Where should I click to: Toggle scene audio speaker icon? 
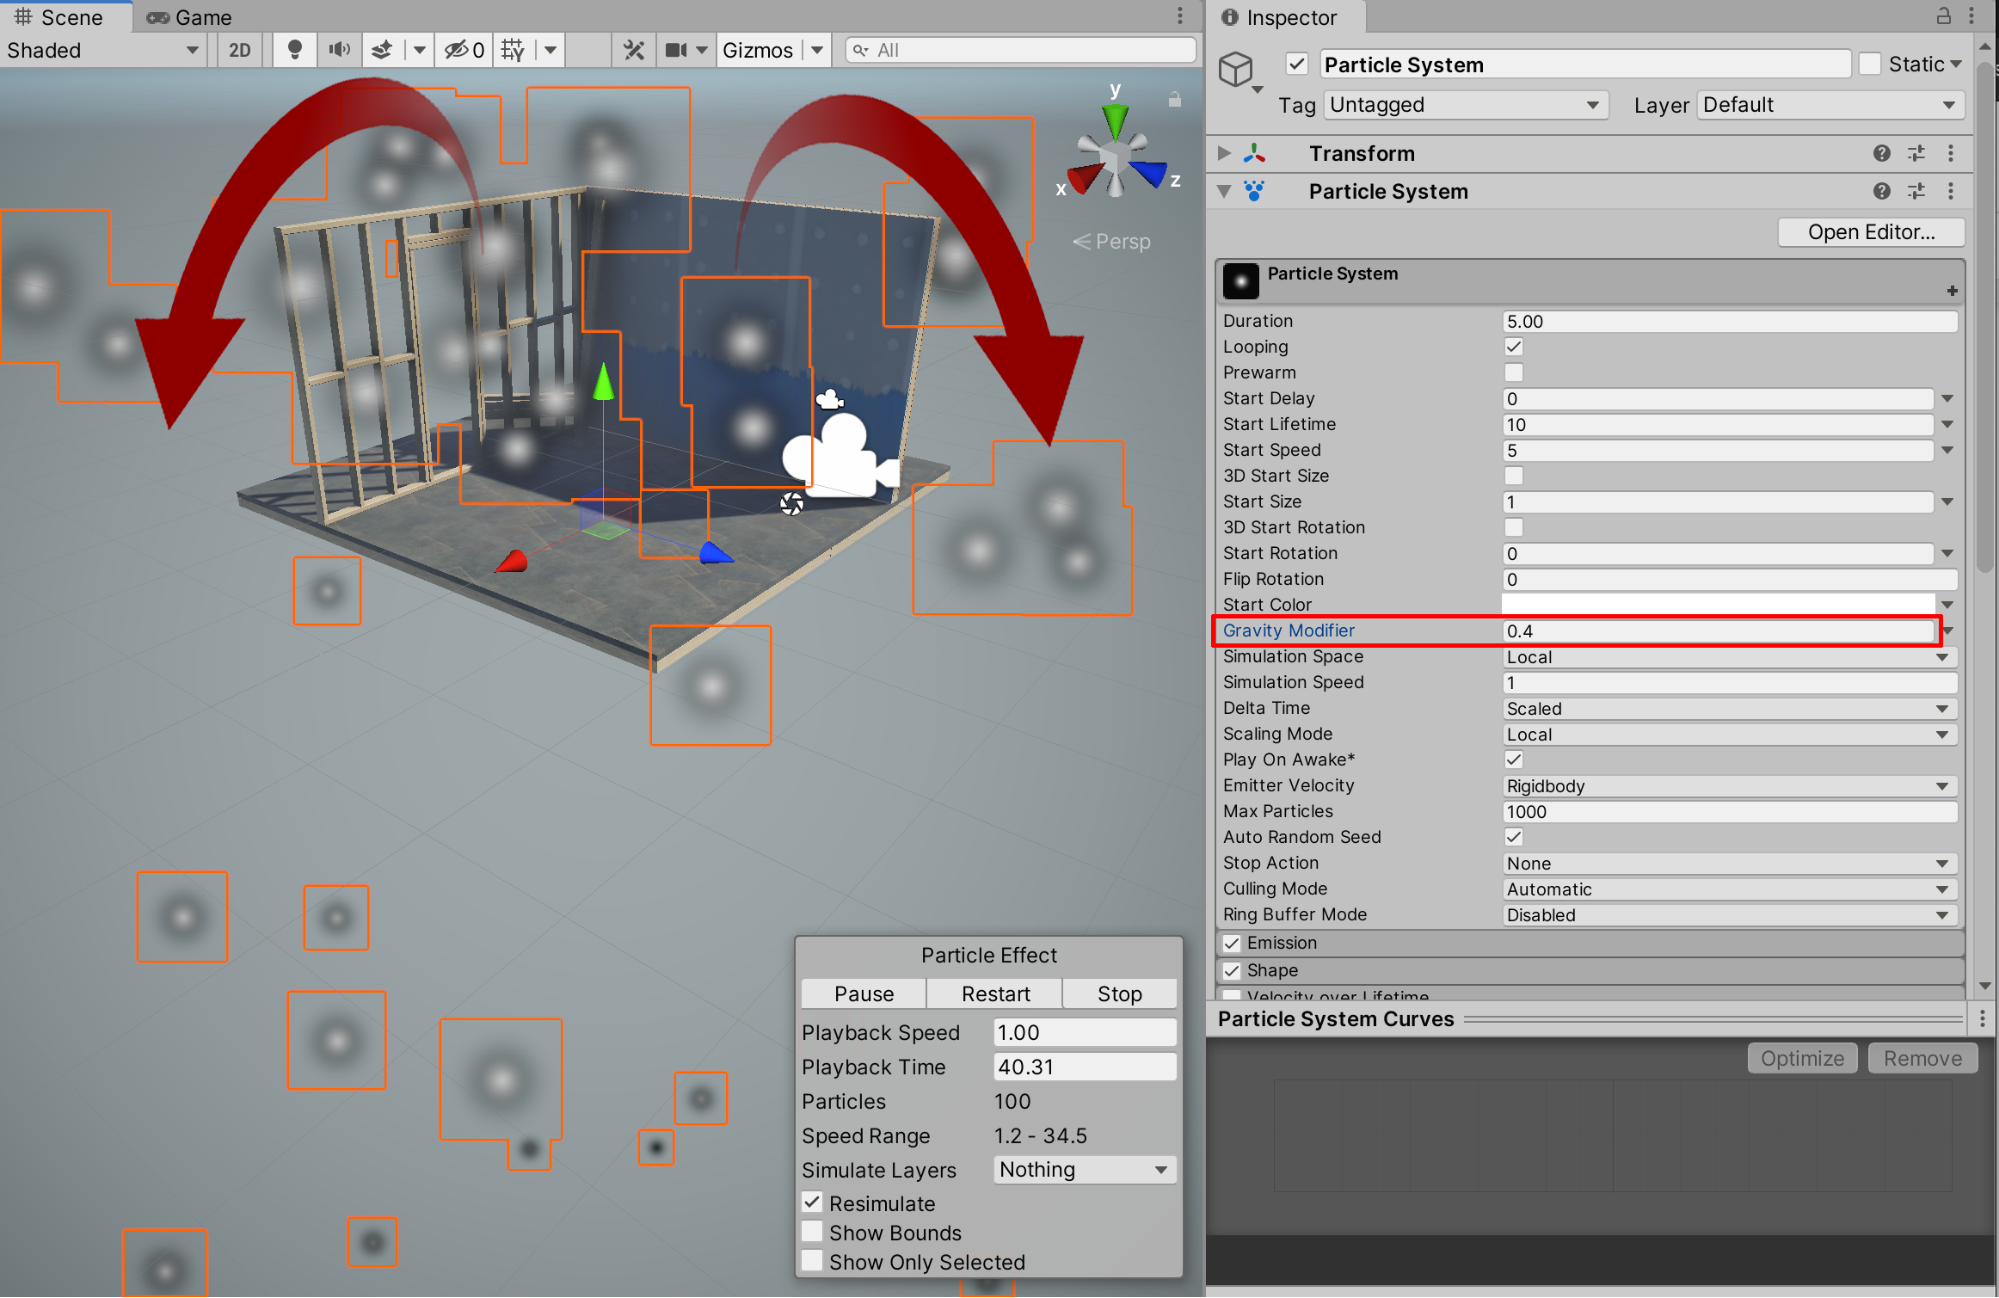[339, 50]
